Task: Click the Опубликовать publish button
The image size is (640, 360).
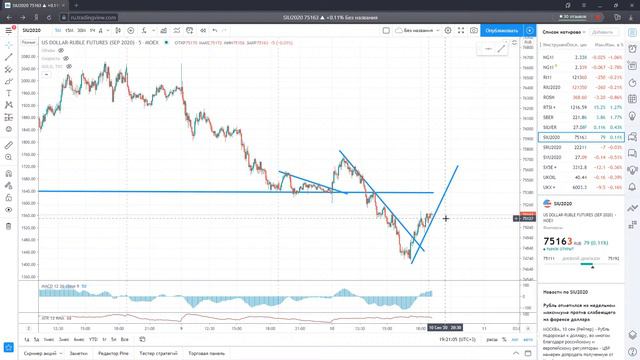Action: pyautogui.click(x=502, y=31)
